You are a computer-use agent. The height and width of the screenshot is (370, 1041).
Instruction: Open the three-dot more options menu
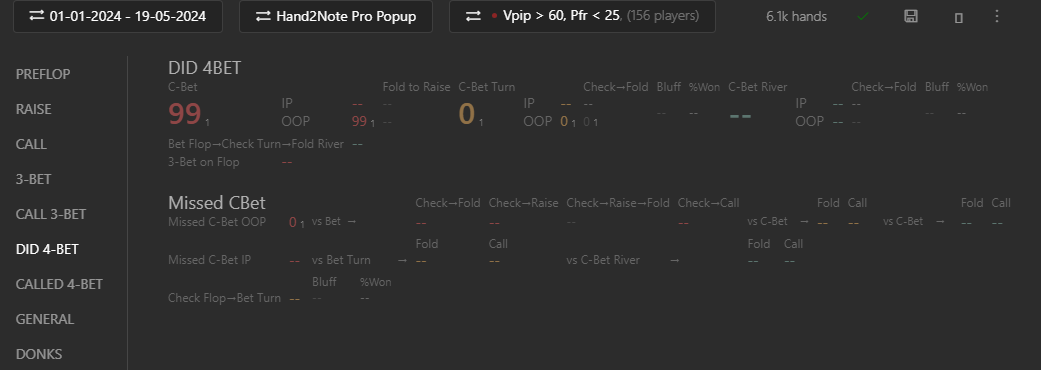[997, 16]
